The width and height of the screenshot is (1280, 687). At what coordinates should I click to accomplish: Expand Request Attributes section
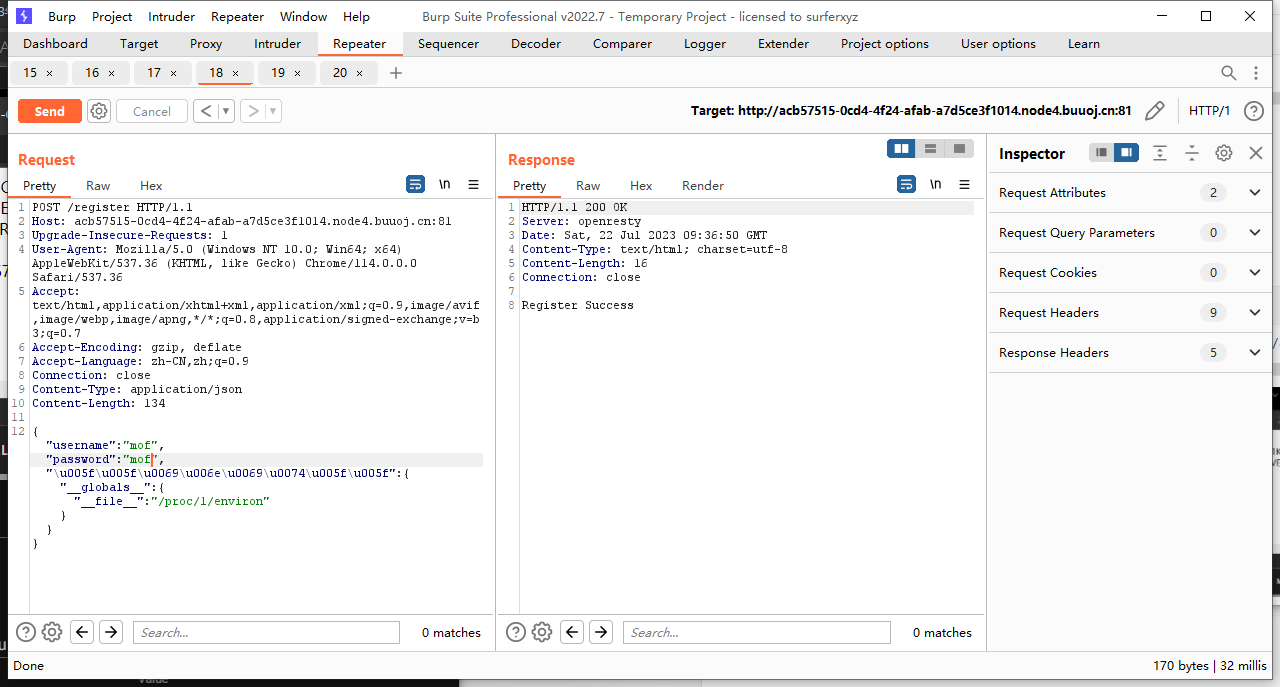(1255, 192)
